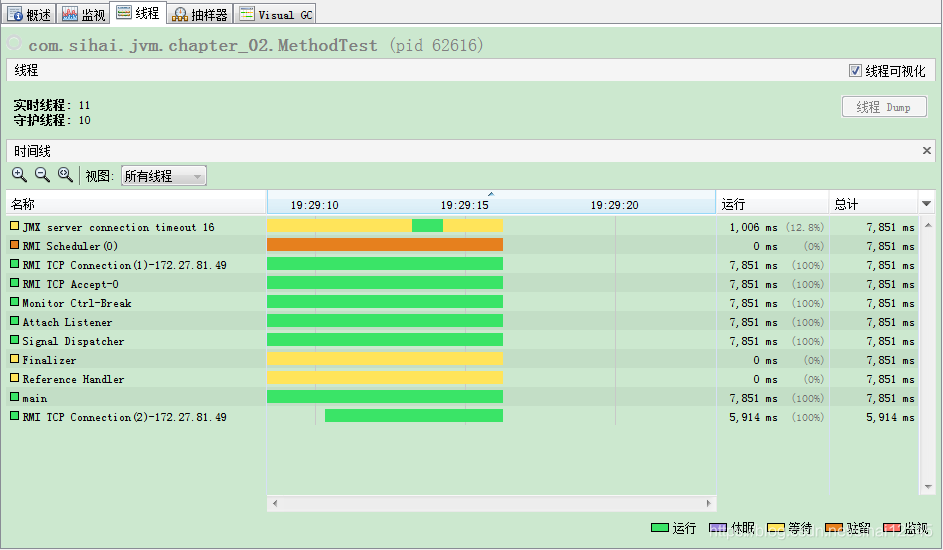The height and width of the screenshot is (550, 943).
Task: Click the 休眠 purple legend swatch
Action: [x=718, y=528]
